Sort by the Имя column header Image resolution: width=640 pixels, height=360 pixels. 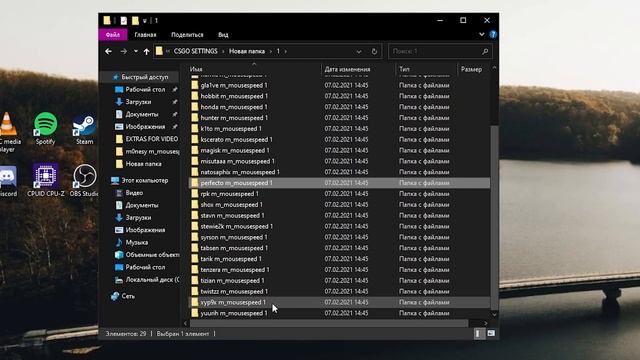point(196,69)
